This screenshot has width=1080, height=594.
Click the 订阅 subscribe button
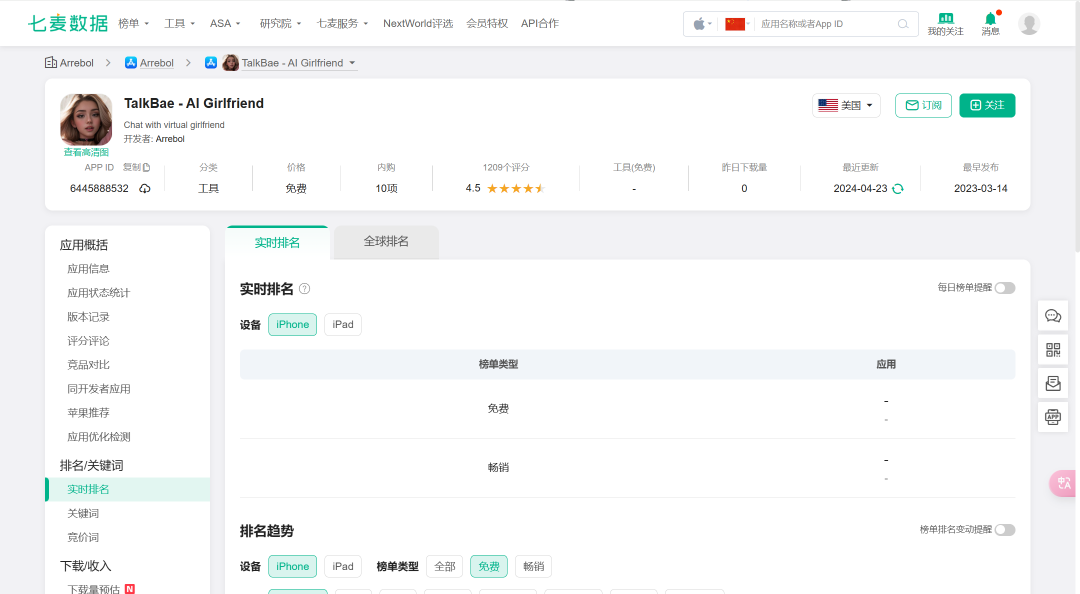pos(924,105)
